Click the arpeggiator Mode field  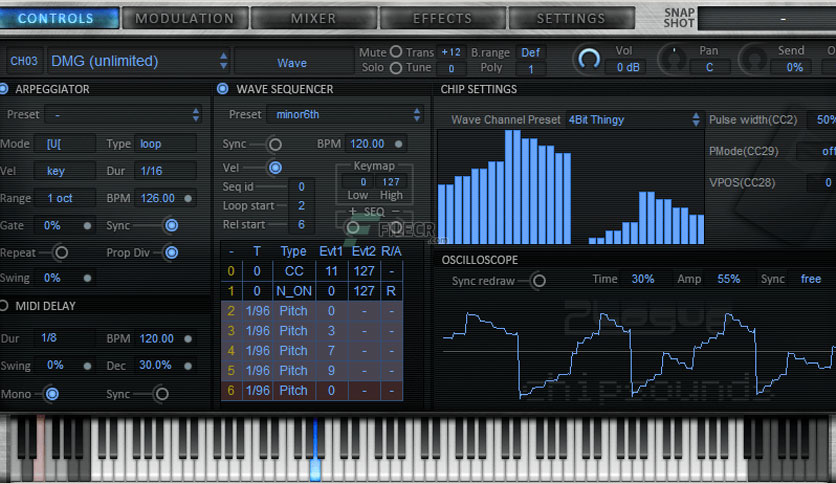click(65, 144)
